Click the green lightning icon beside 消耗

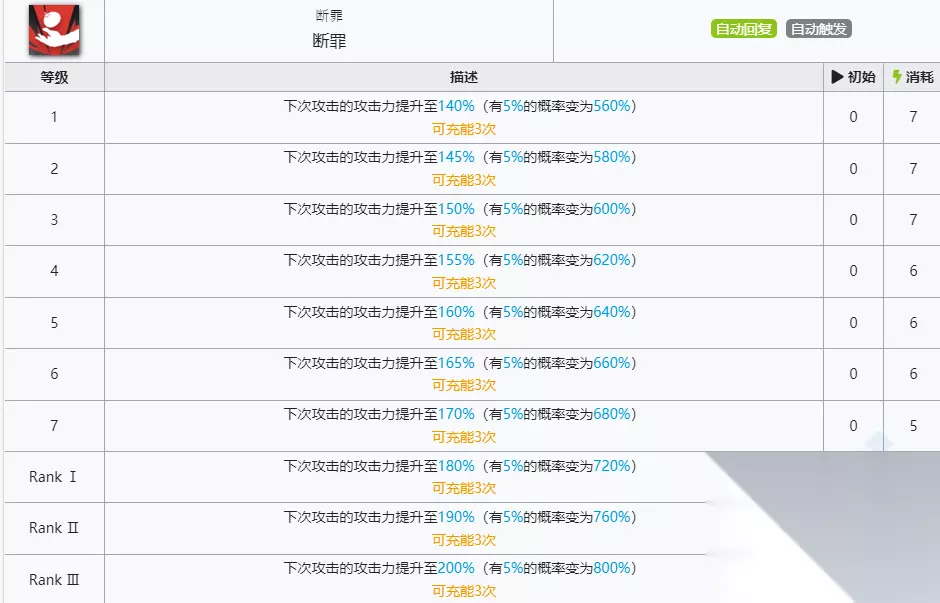897,77
